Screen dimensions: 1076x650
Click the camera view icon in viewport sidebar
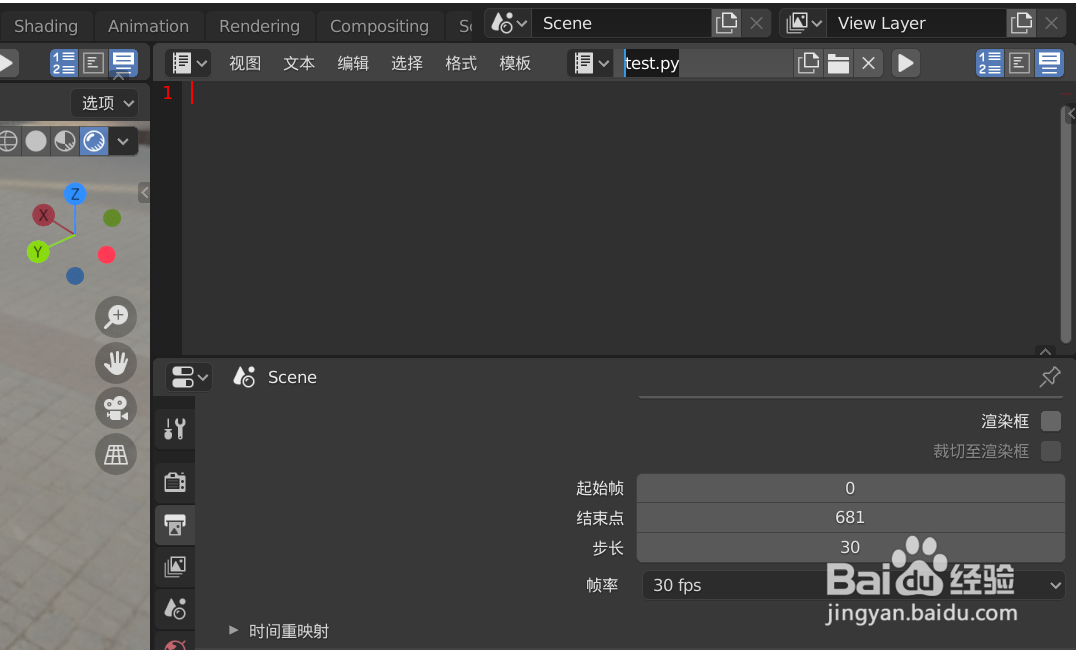click(115, 408)
